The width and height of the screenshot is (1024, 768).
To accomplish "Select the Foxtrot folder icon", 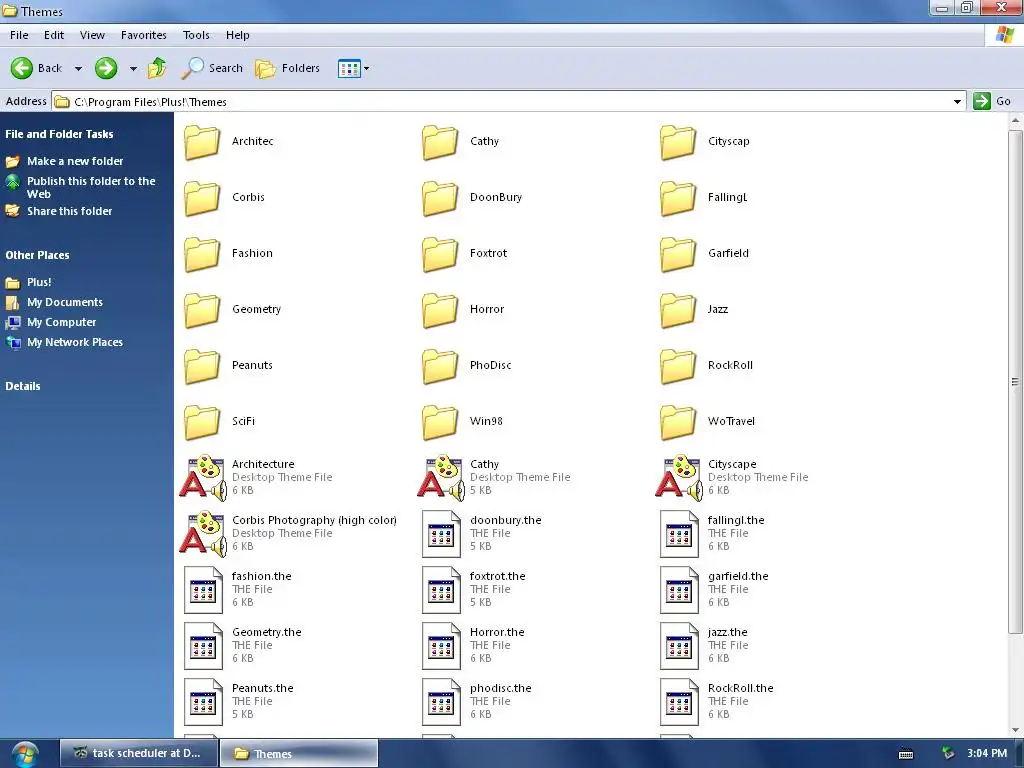I will coord(440,254).
